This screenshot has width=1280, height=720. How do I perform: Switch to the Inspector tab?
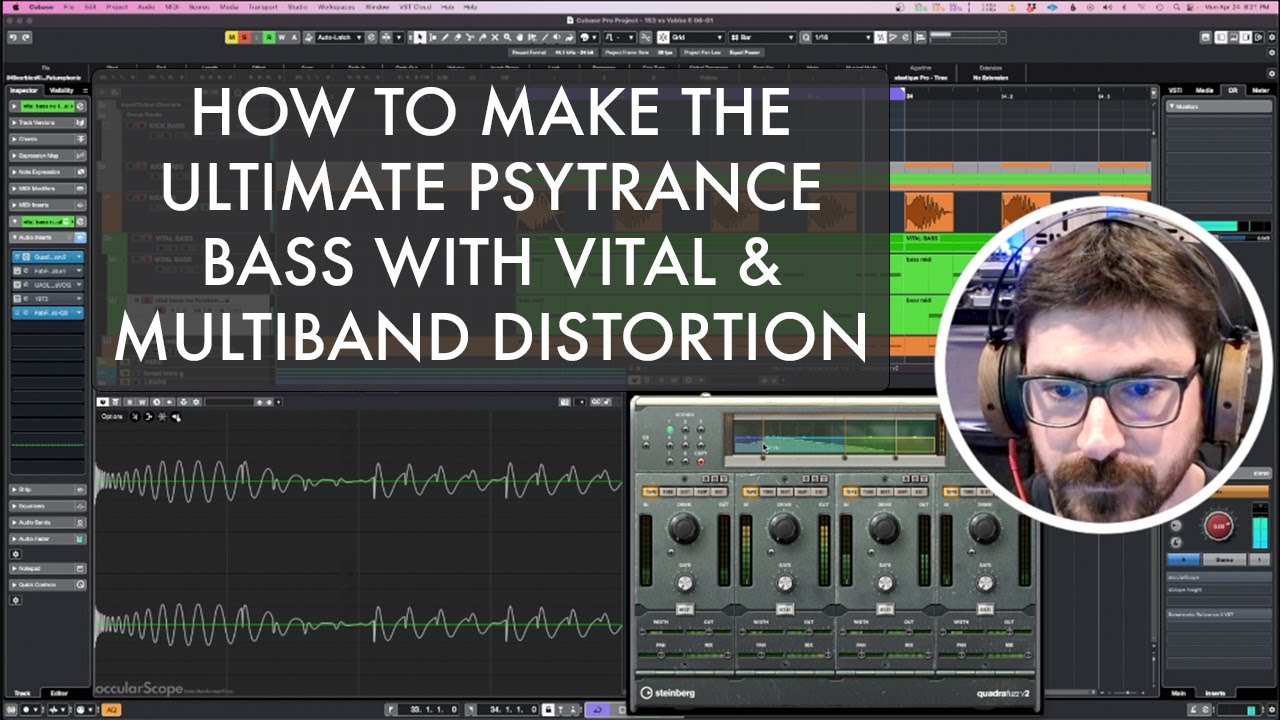coord(24,90)
